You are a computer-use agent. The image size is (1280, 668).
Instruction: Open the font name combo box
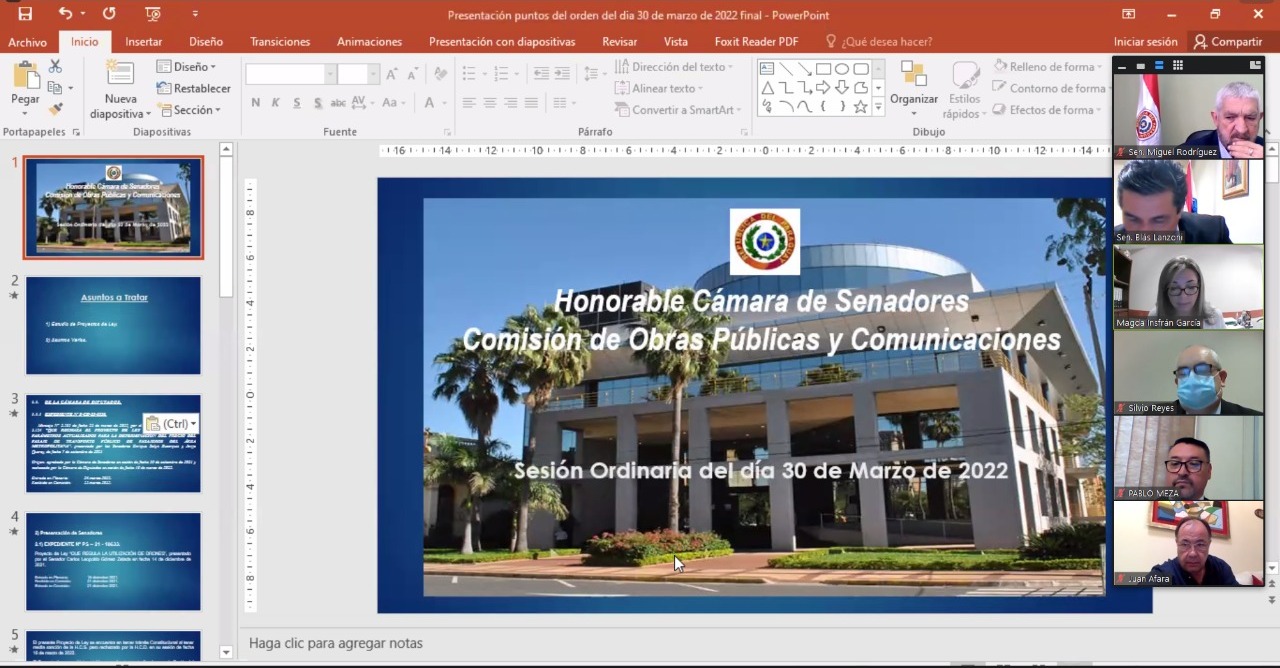coord(290,74)
